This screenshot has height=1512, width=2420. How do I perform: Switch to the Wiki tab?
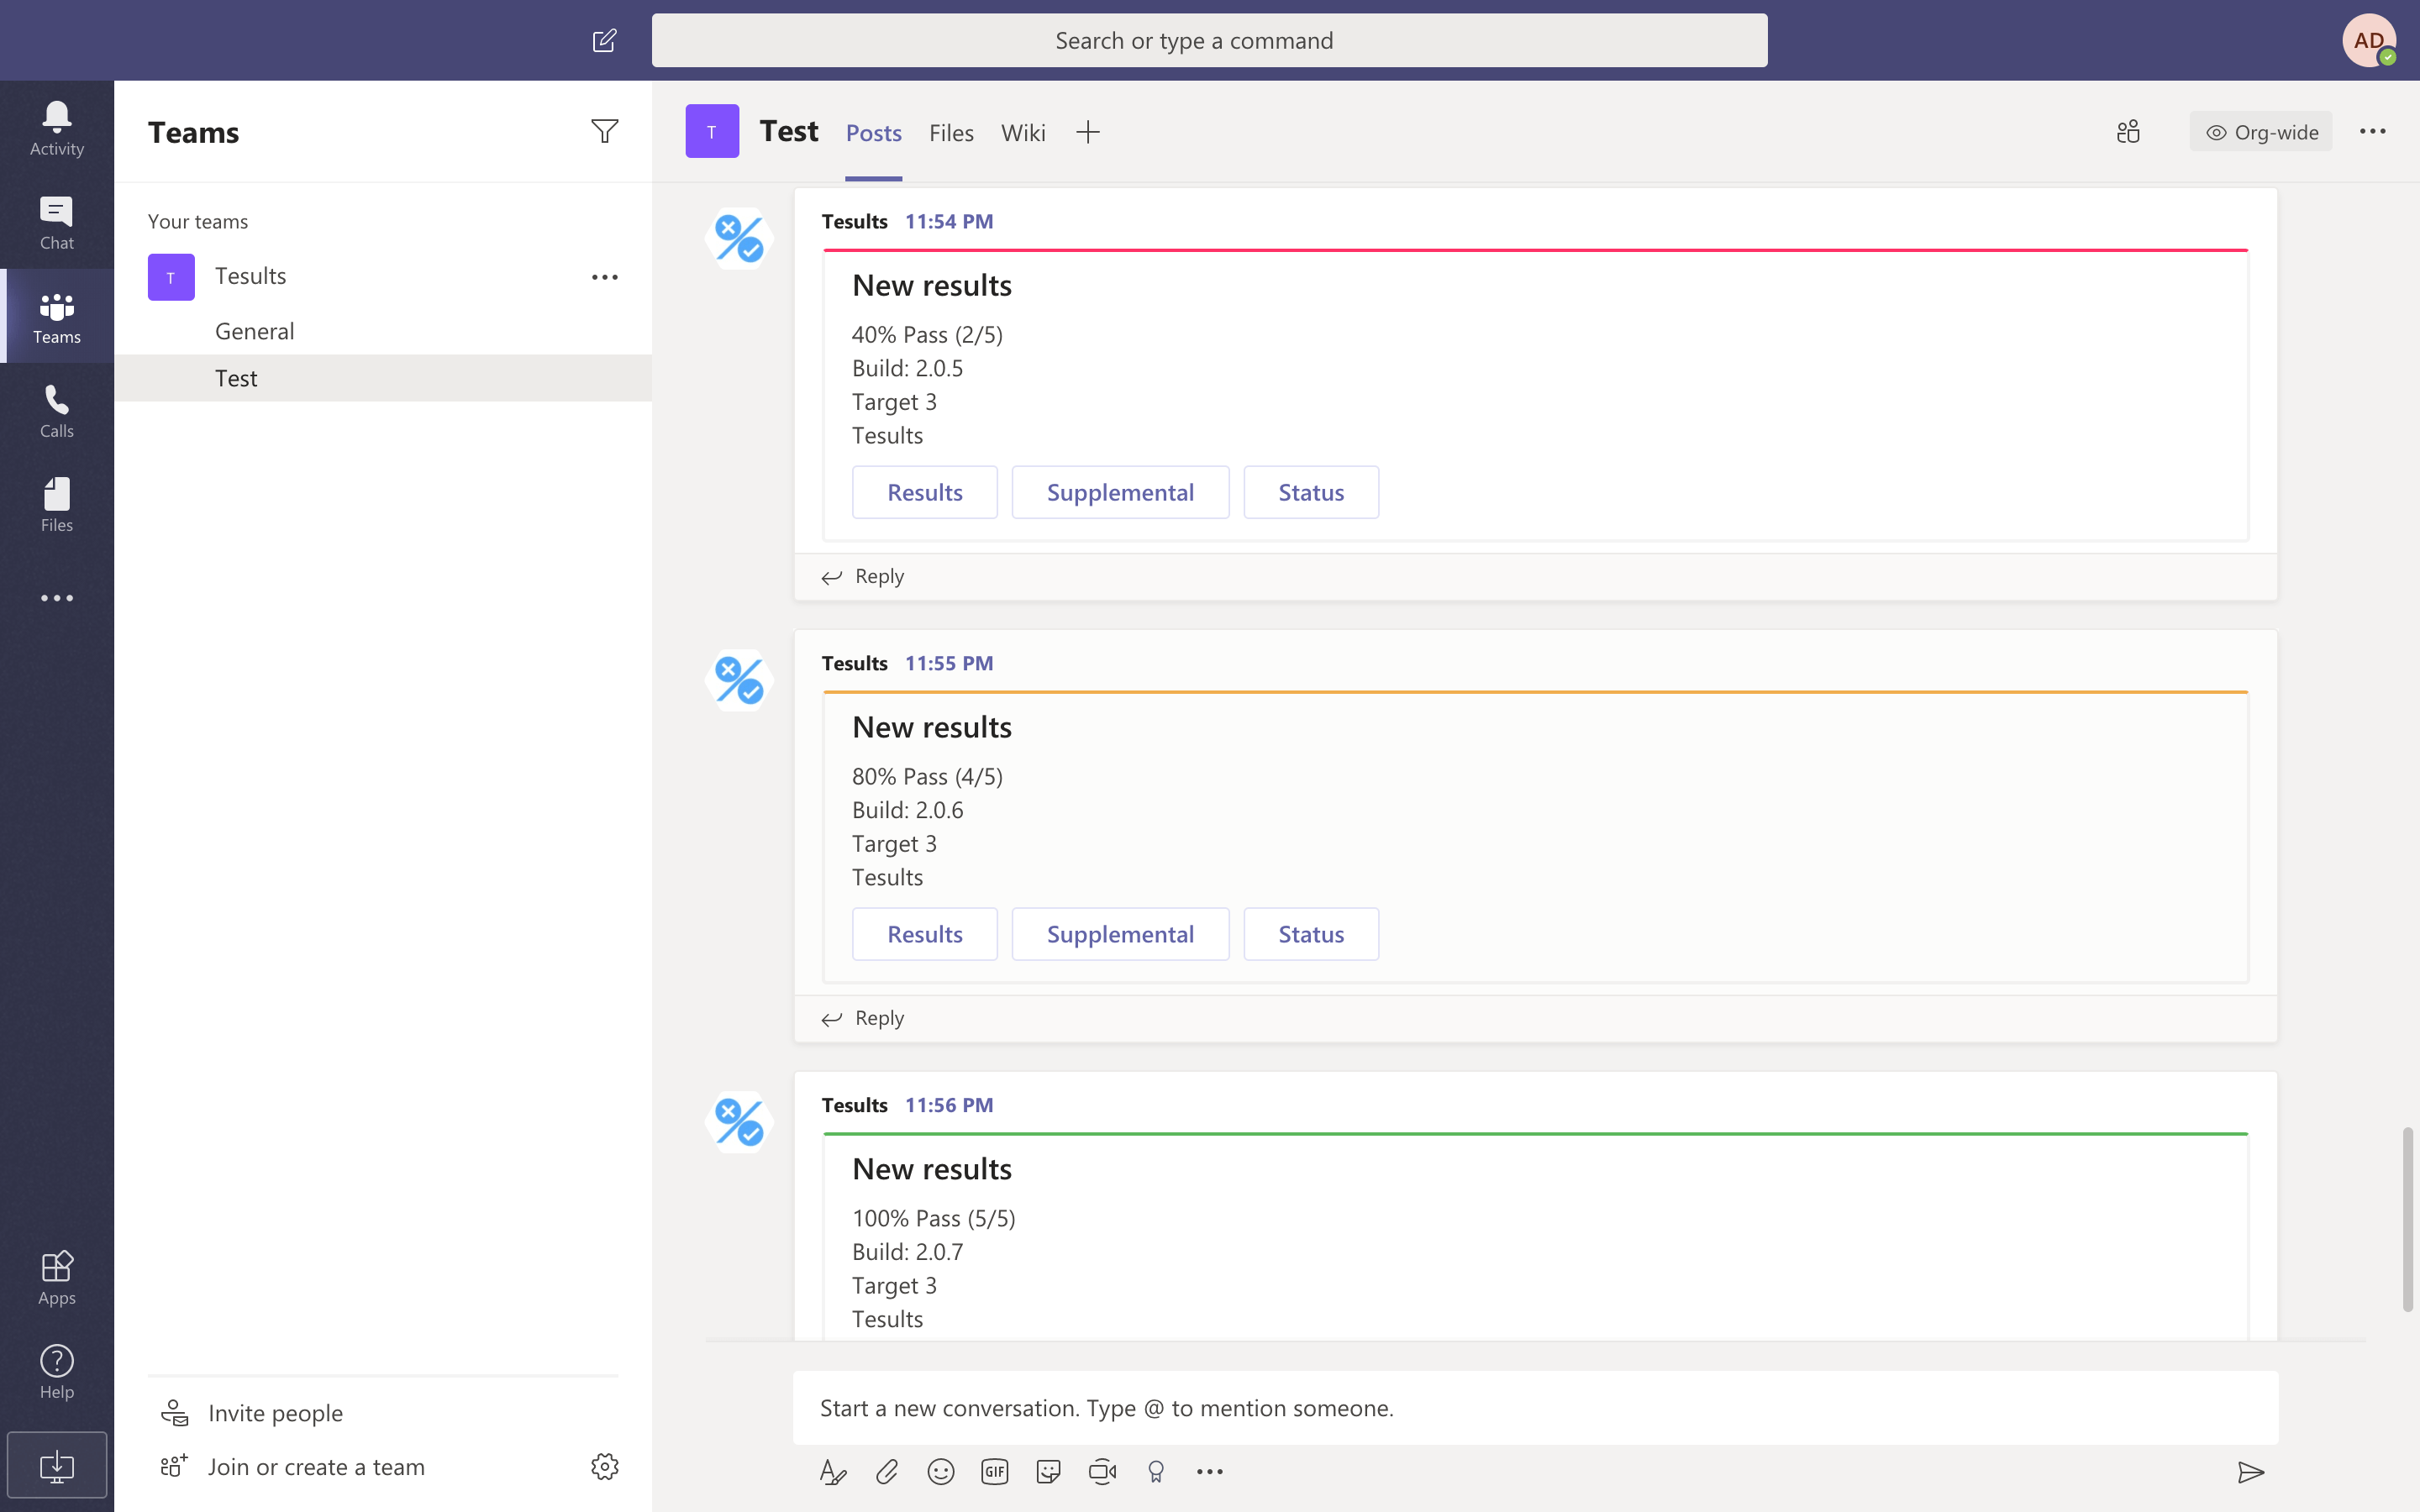coord(1023,133)
